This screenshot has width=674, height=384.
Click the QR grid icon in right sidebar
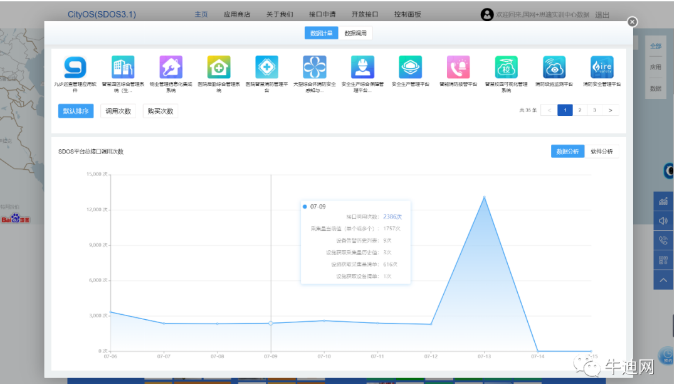(x=663, y=260)
